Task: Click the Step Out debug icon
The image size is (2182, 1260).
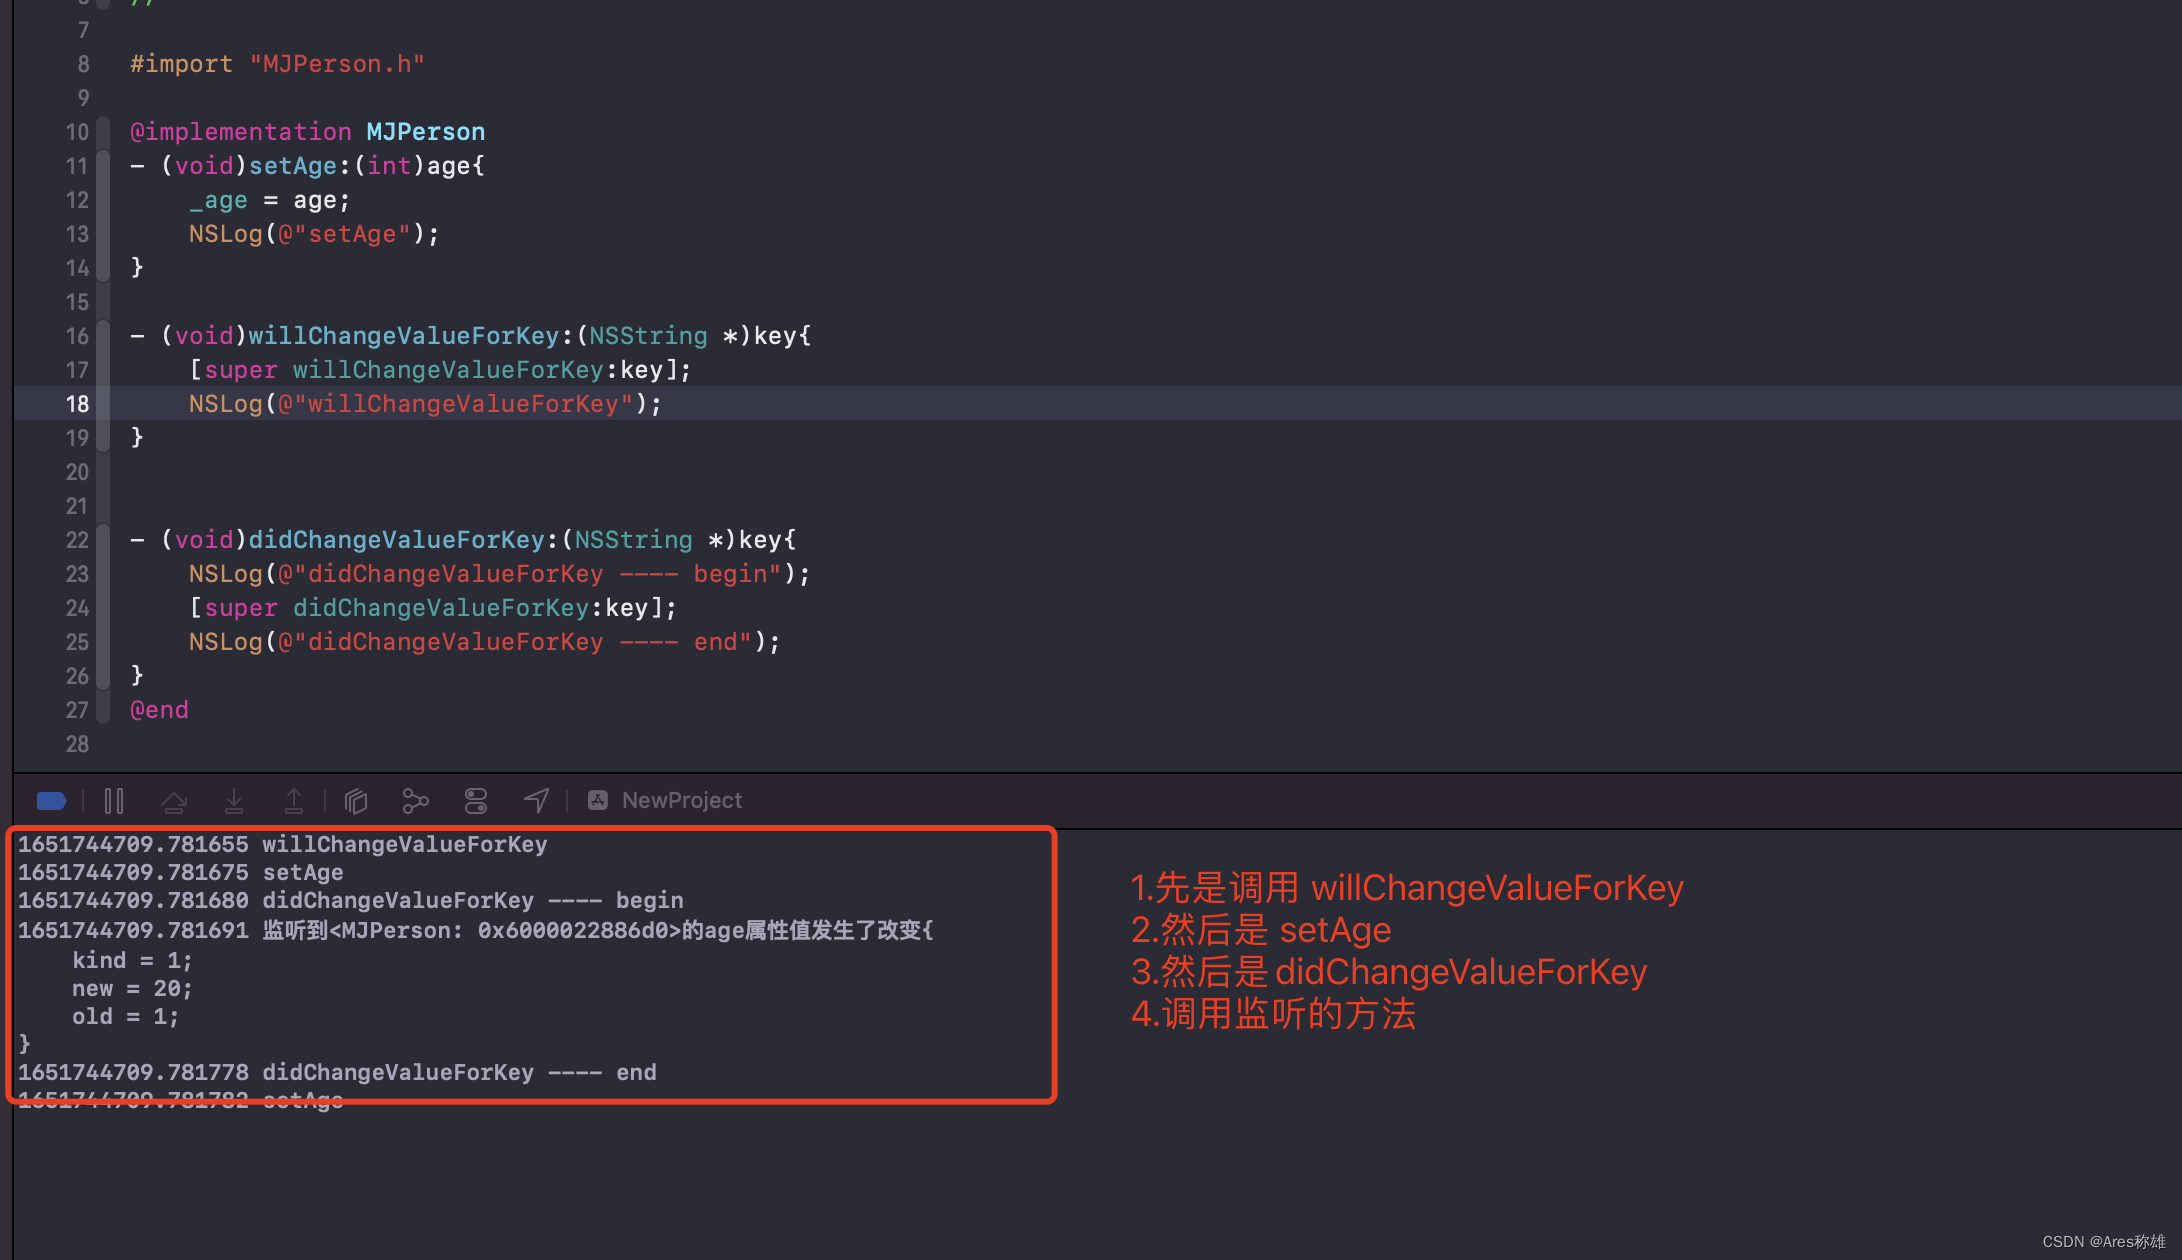Action: (x=294, y=801)
